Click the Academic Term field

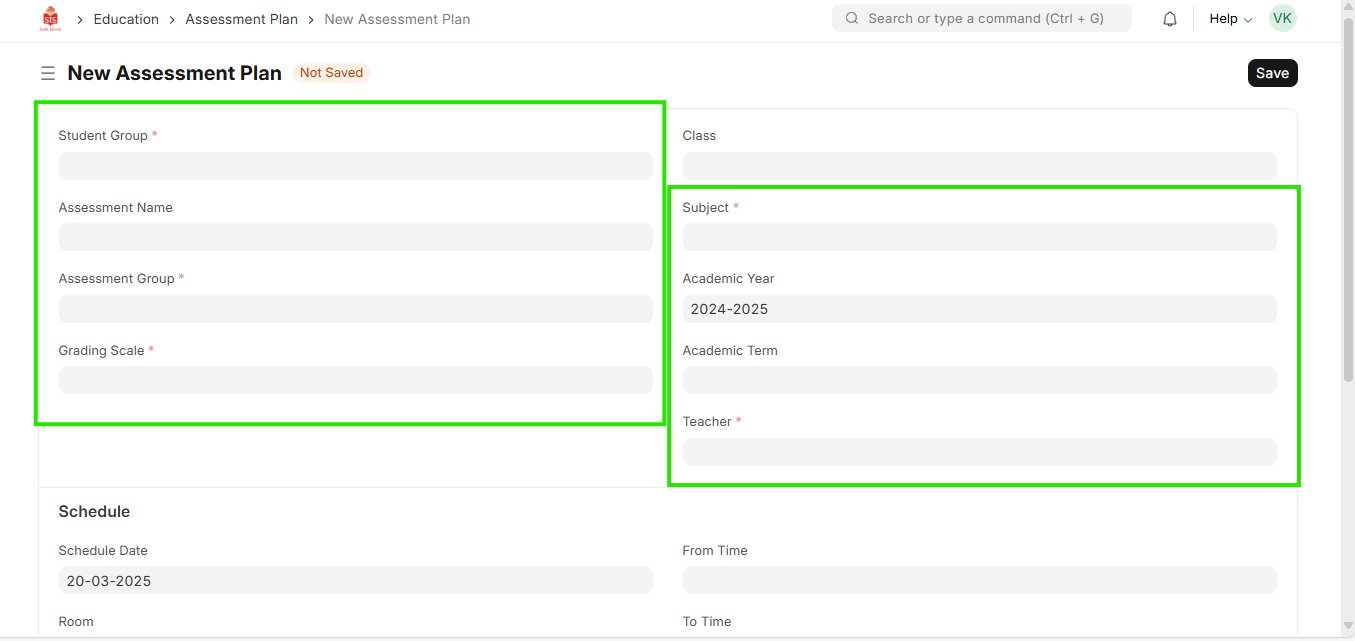tap(979, 380)
